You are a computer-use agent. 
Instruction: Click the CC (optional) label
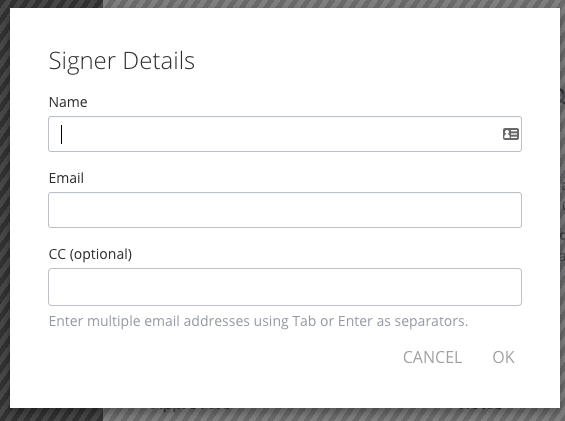coord(90,254)
